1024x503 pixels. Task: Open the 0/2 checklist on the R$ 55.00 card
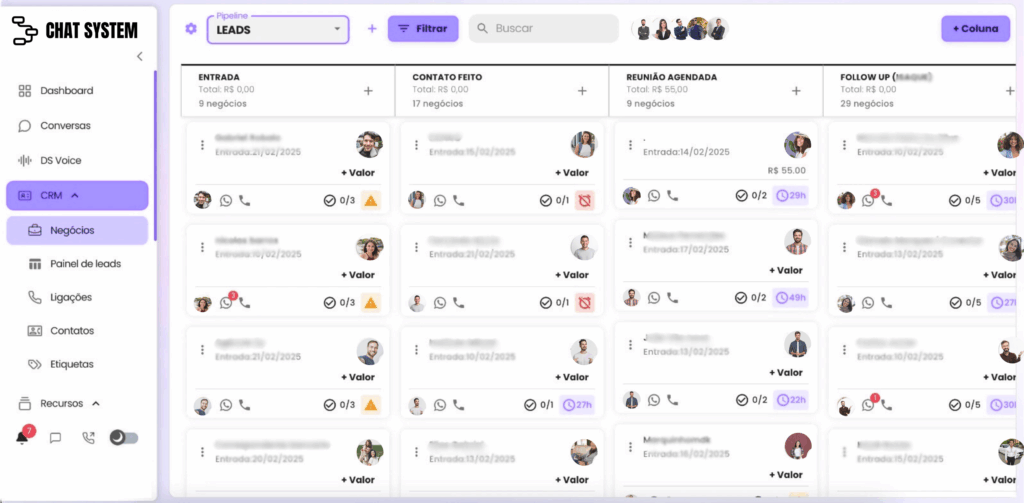[x=751, y=195]
